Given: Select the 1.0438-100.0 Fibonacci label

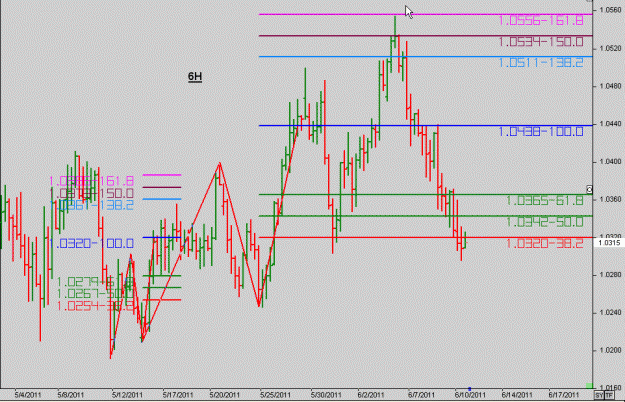Looking at the screenshot, I should pyautogui.click(x=541, y=131).
